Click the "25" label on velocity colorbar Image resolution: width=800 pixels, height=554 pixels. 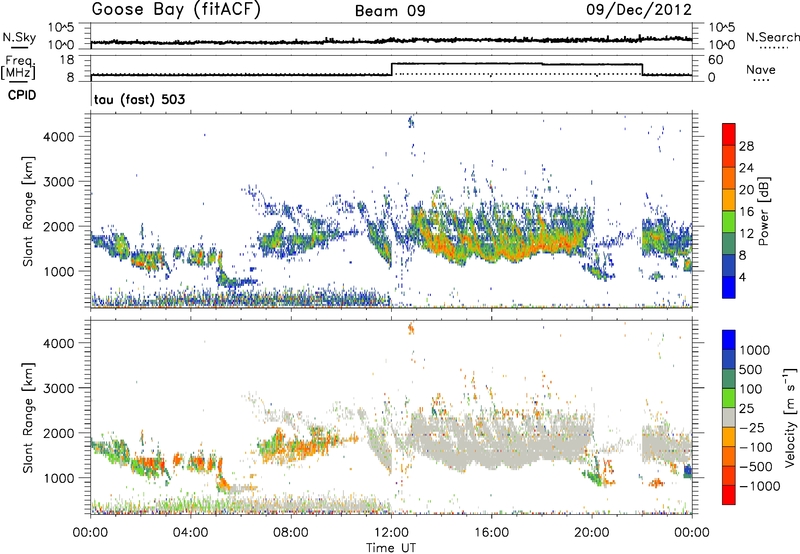tap(746, 408)
